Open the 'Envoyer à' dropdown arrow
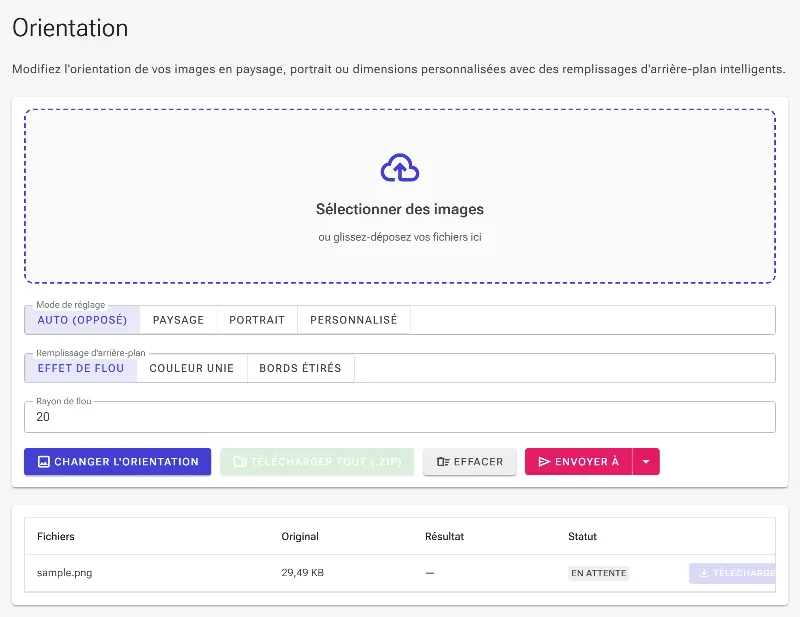 pyautogui.click(x=646, y=461)
